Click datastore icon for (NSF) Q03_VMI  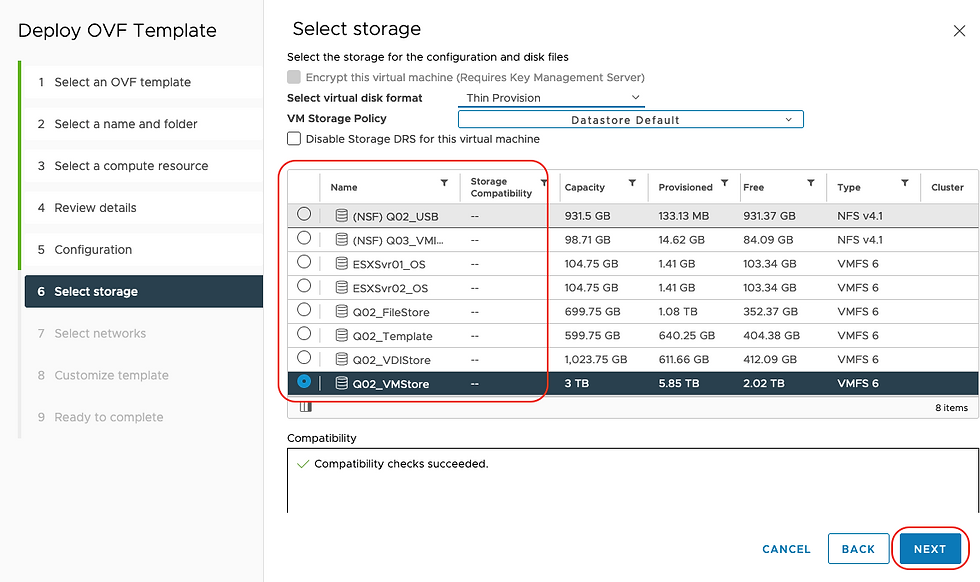click(341, 239)
